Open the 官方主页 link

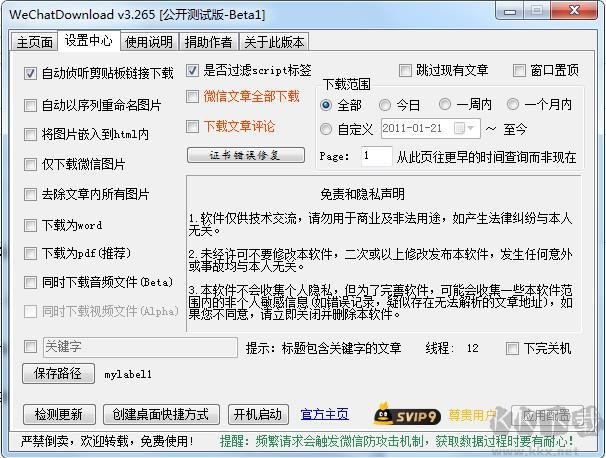coord(325,414)
